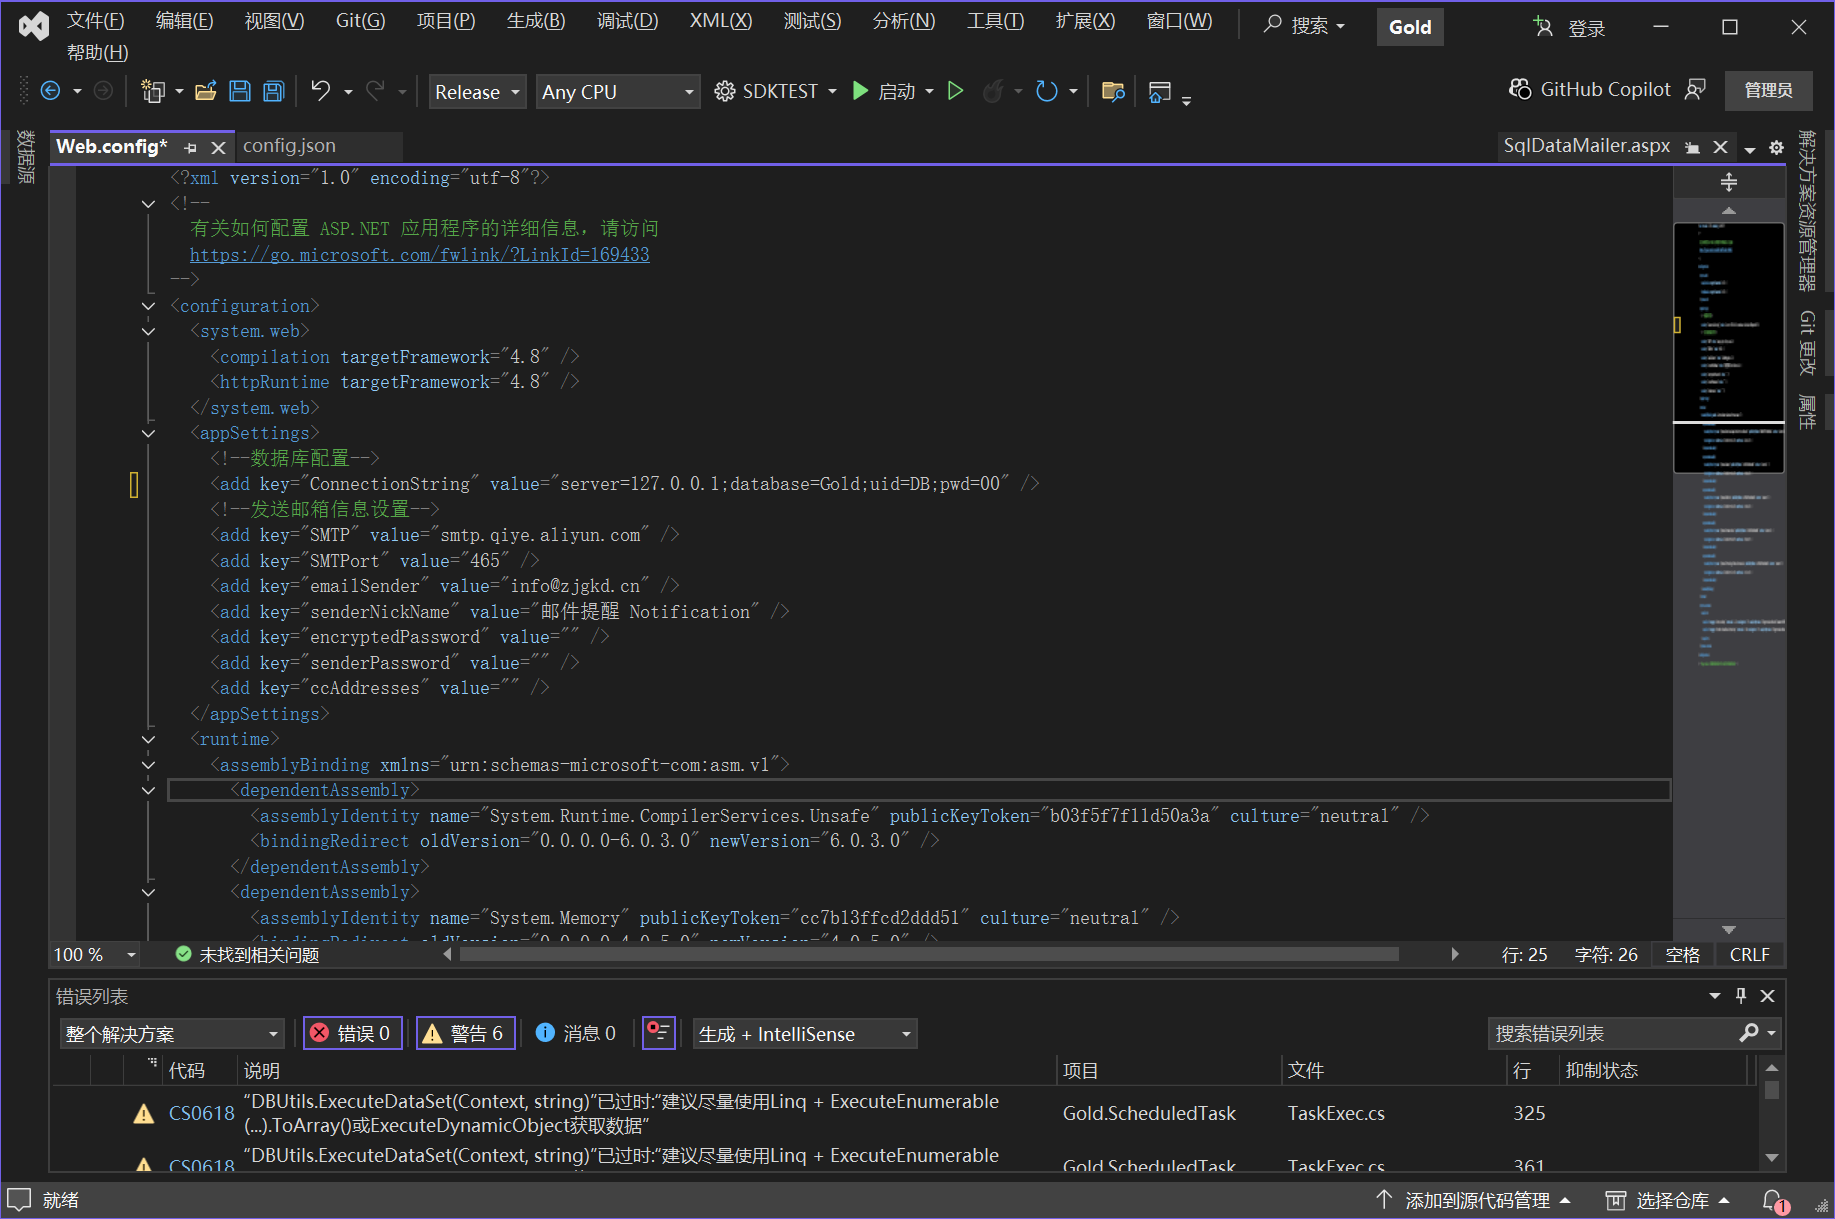Open file with the folder icon
Image resolution: width=1835 pixels, height=1219 pixels.
pos(206,92)
